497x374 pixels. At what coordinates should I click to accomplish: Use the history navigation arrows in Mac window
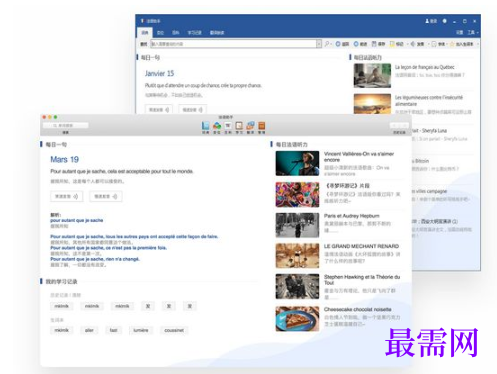tap(399, 126)
